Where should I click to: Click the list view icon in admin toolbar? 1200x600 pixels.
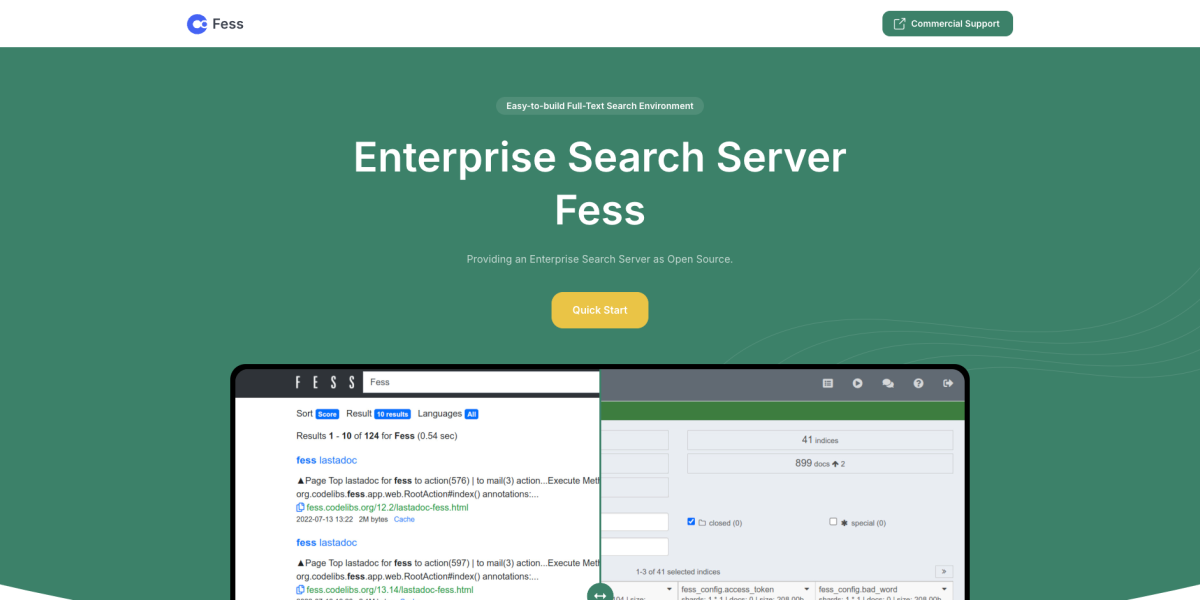pyautogui.click(x=827, y=383)
